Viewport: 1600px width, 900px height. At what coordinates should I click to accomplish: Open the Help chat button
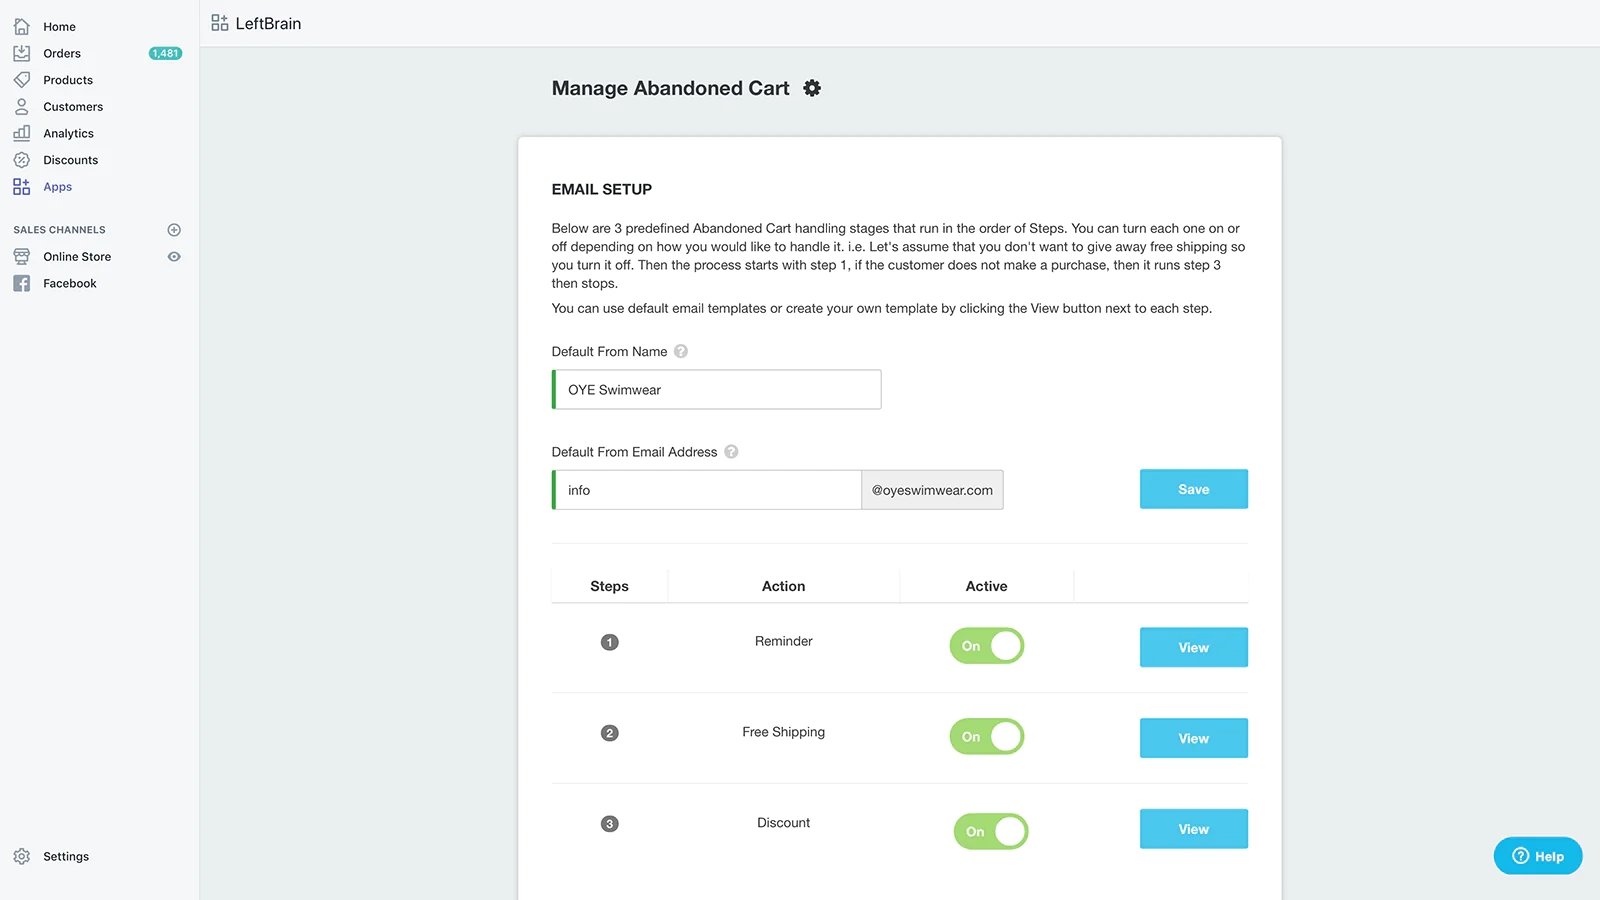(1537, 856)
